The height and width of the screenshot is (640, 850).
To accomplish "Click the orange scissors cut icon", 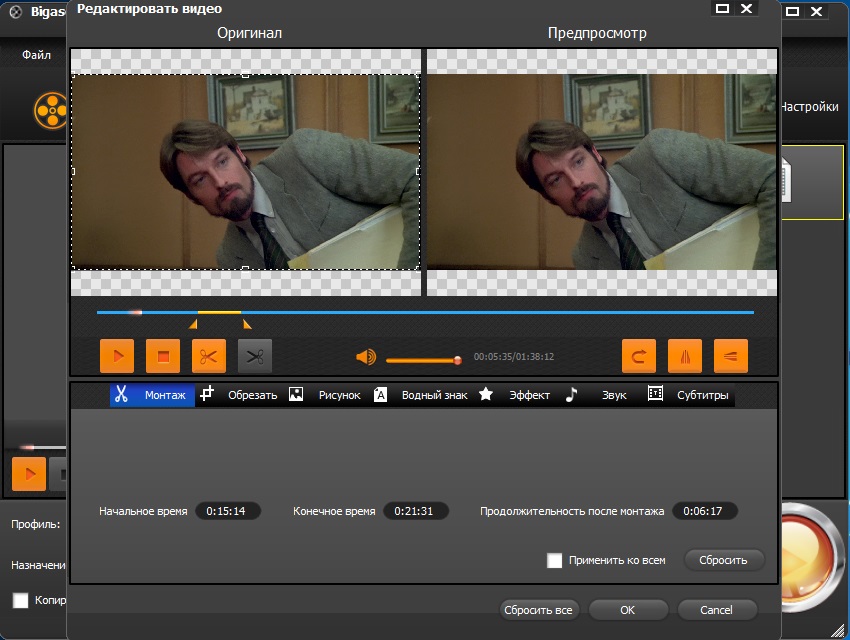I will click(x=209, y=356).
